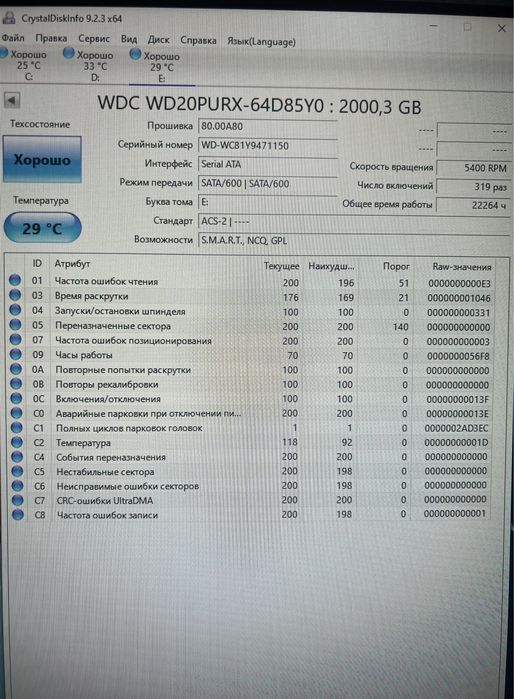Click the Прошивка field 80.00A80
The image size is (514, 699).
click(267, 126)
